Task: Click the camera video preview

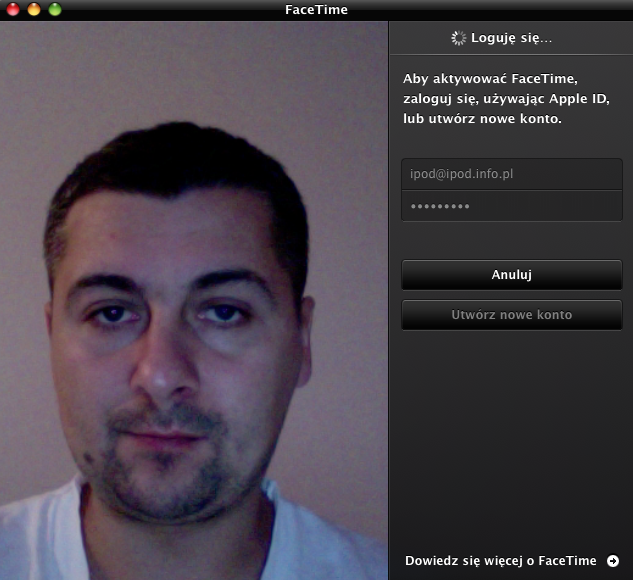Action: tap(194, 301)
